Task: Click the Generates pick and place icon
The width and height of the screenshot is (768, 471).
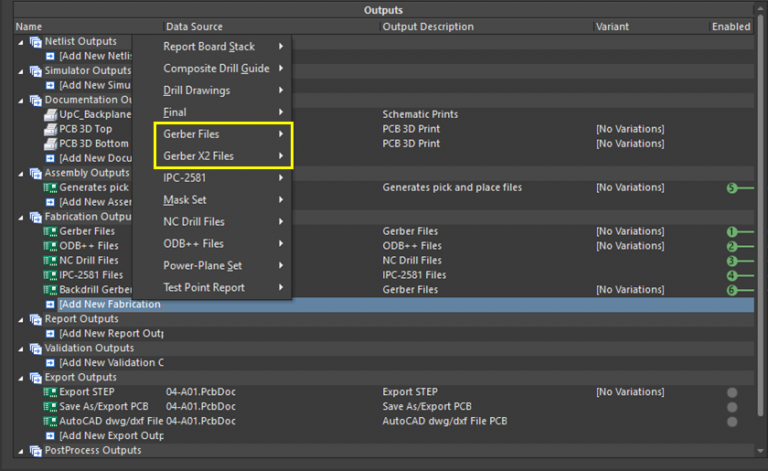Action: [x=50, y=188]
